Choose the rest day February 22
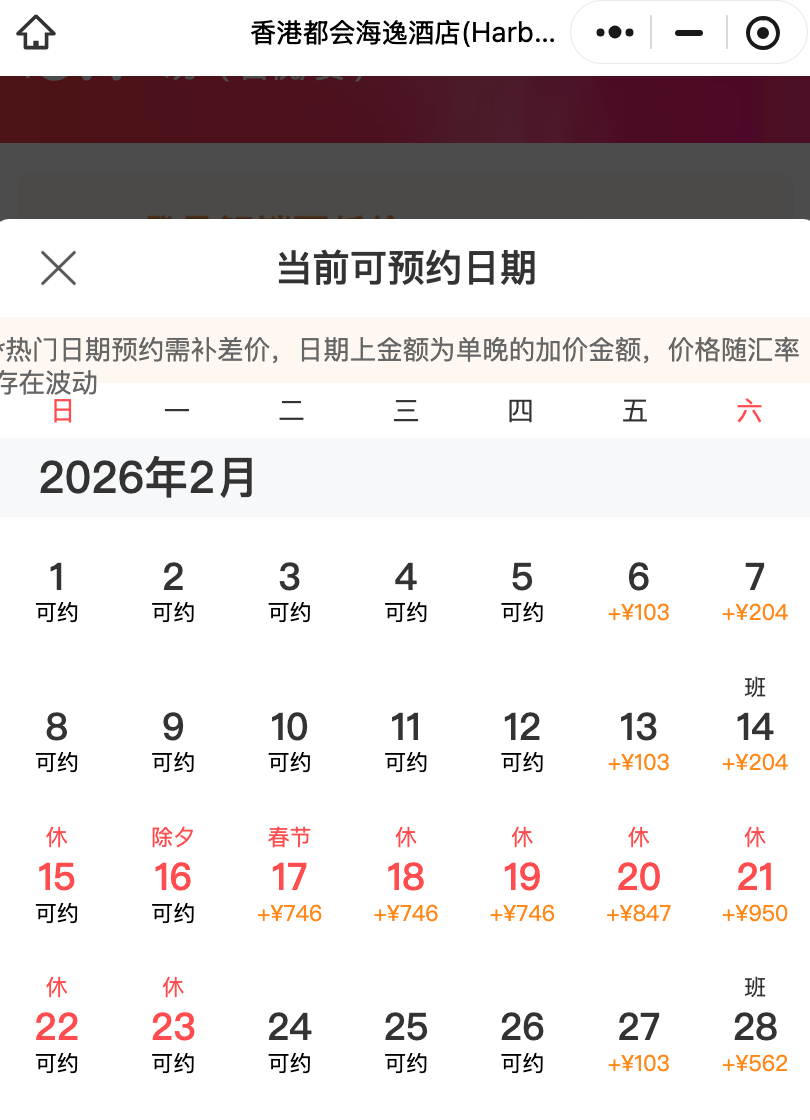Image resolution: width=810 pixels, height=1120 pixels. (57, 1025)
